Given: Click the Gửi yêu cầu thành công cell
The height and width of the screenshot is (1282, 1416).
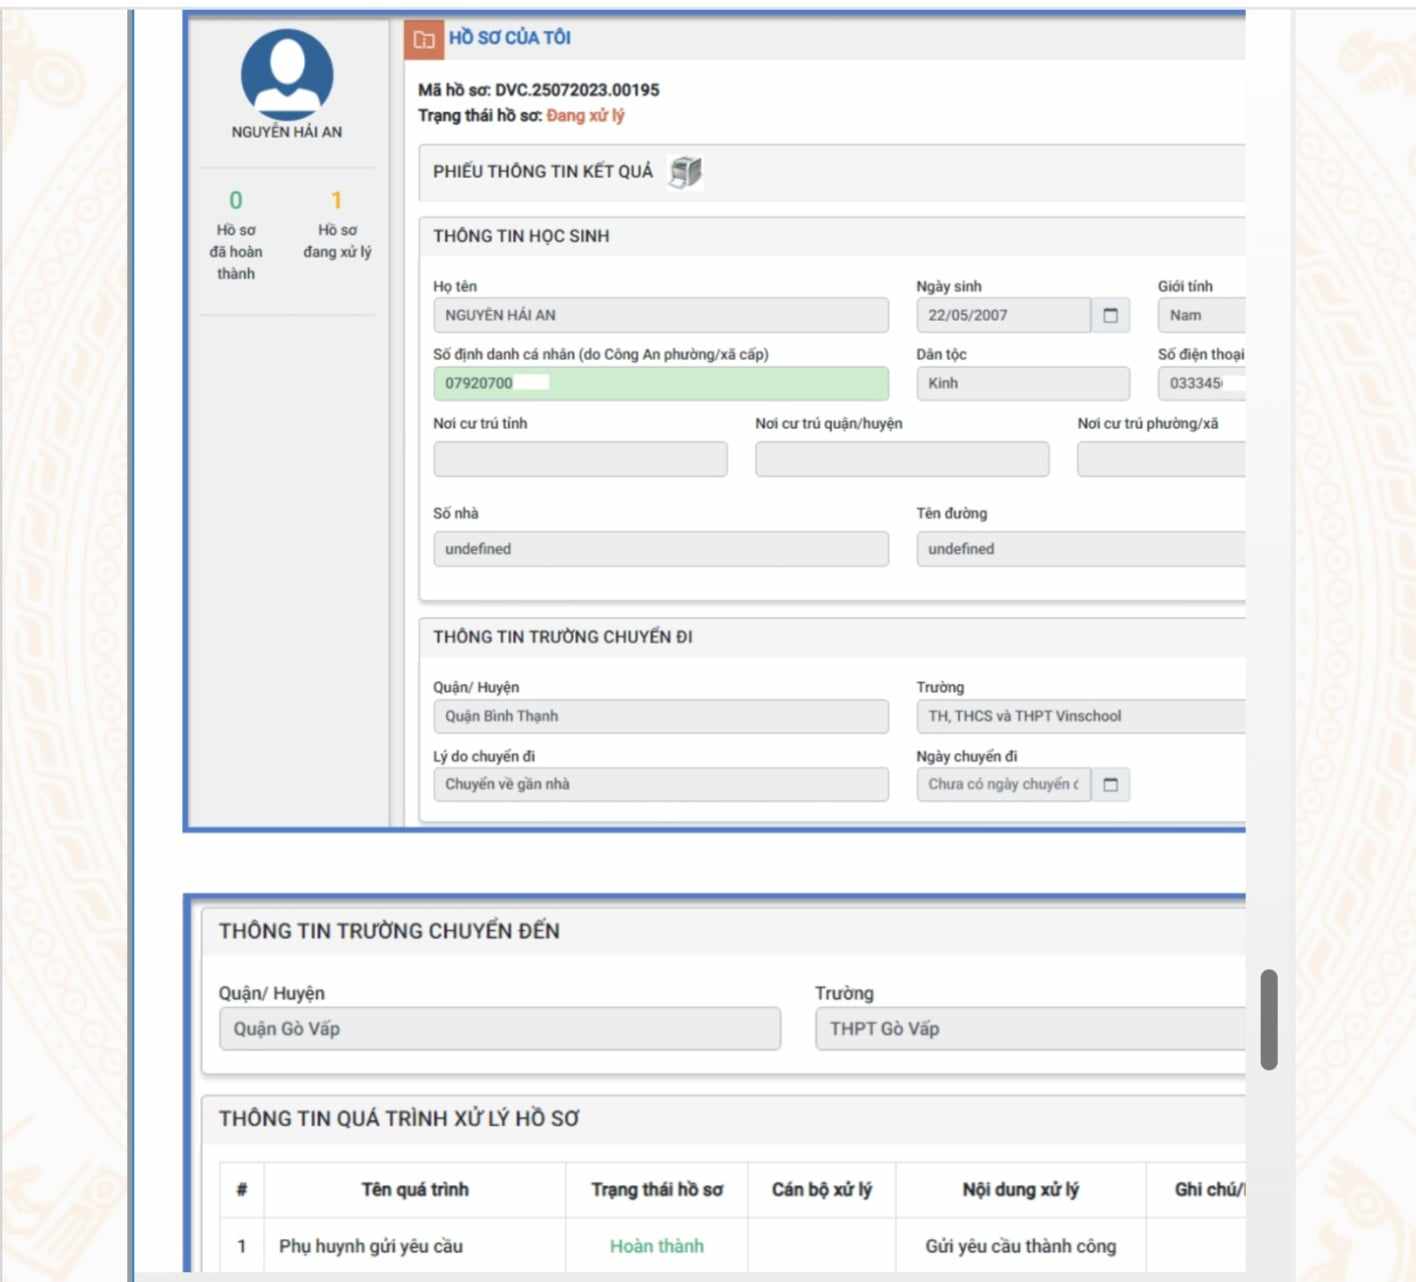Looking at the screenshot, I should tap(1021, 1246).
